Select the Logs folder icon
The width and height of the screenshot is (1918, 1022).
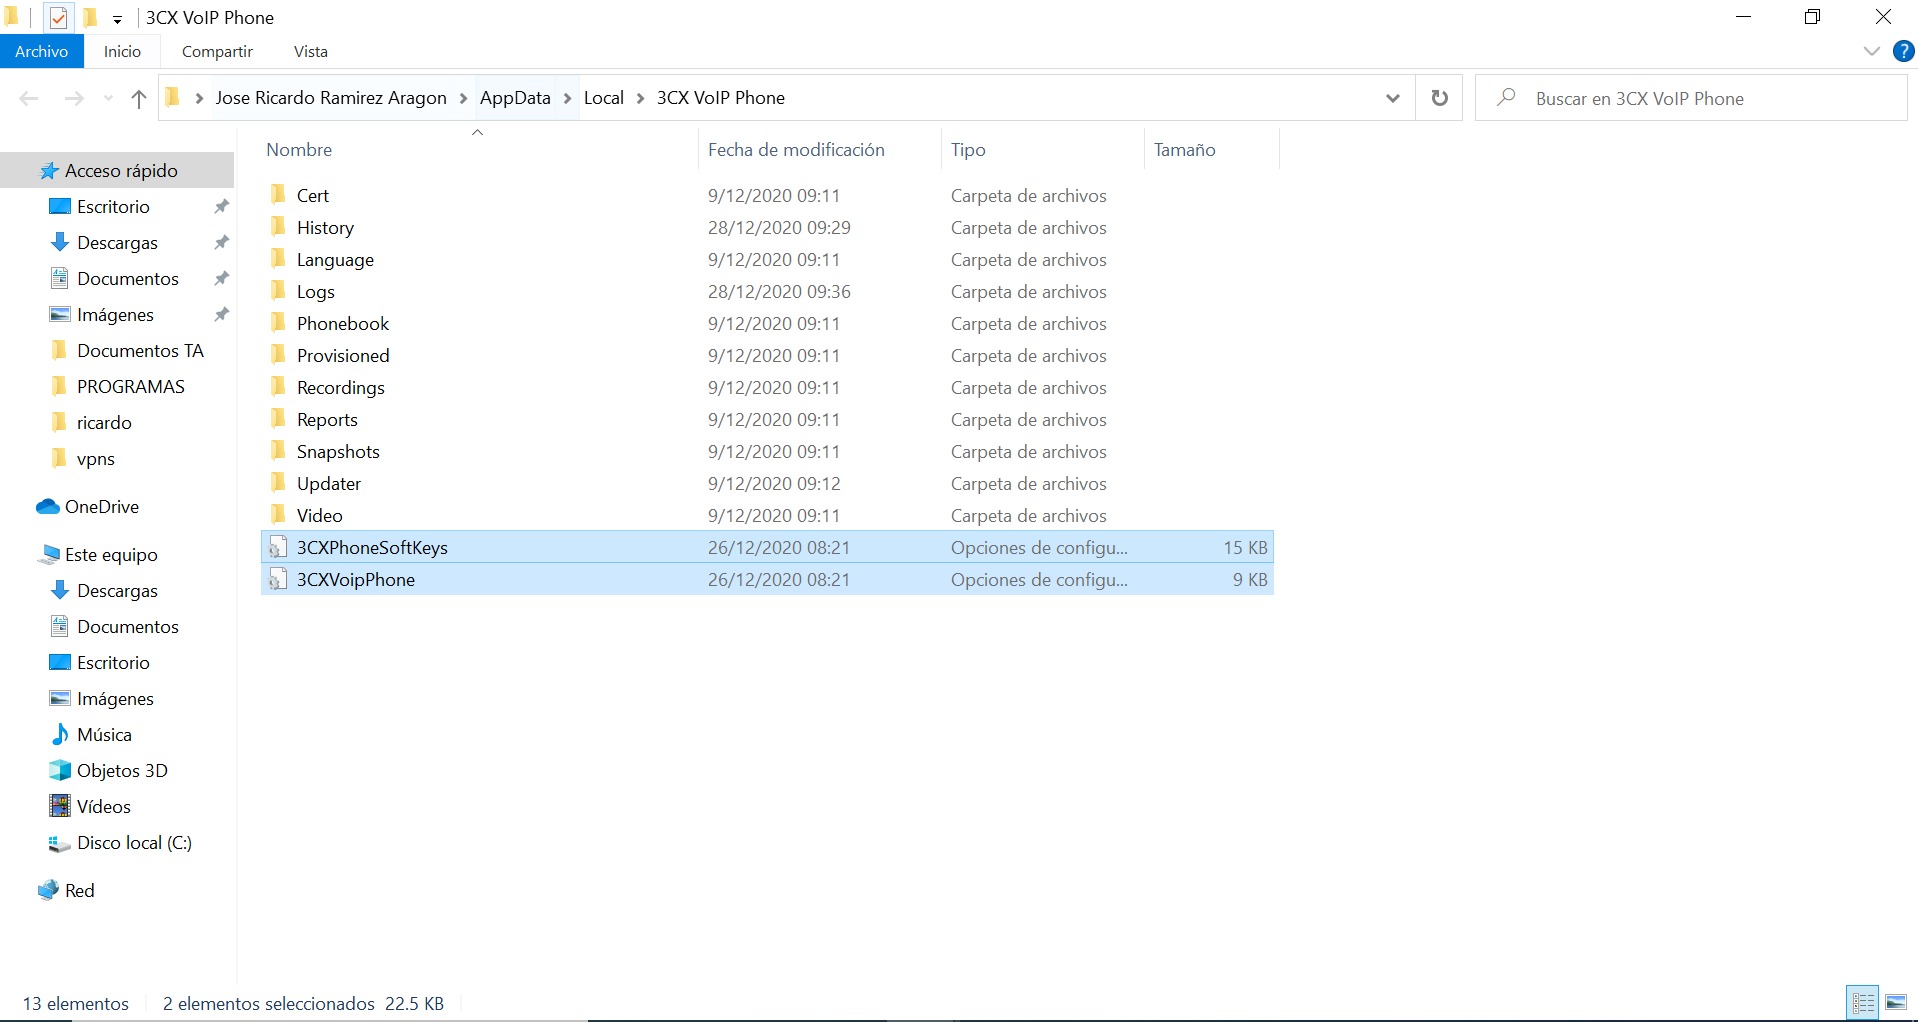pos(278,291)
